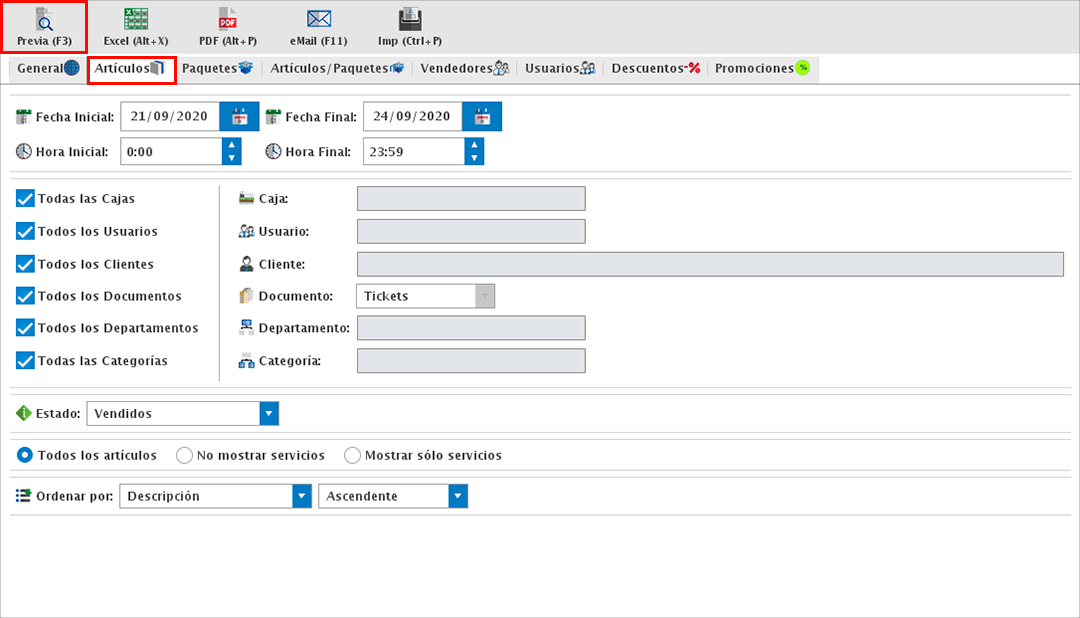Open the Descuentos tab with percent icon
1080x618 pixels.
(655, 69)
